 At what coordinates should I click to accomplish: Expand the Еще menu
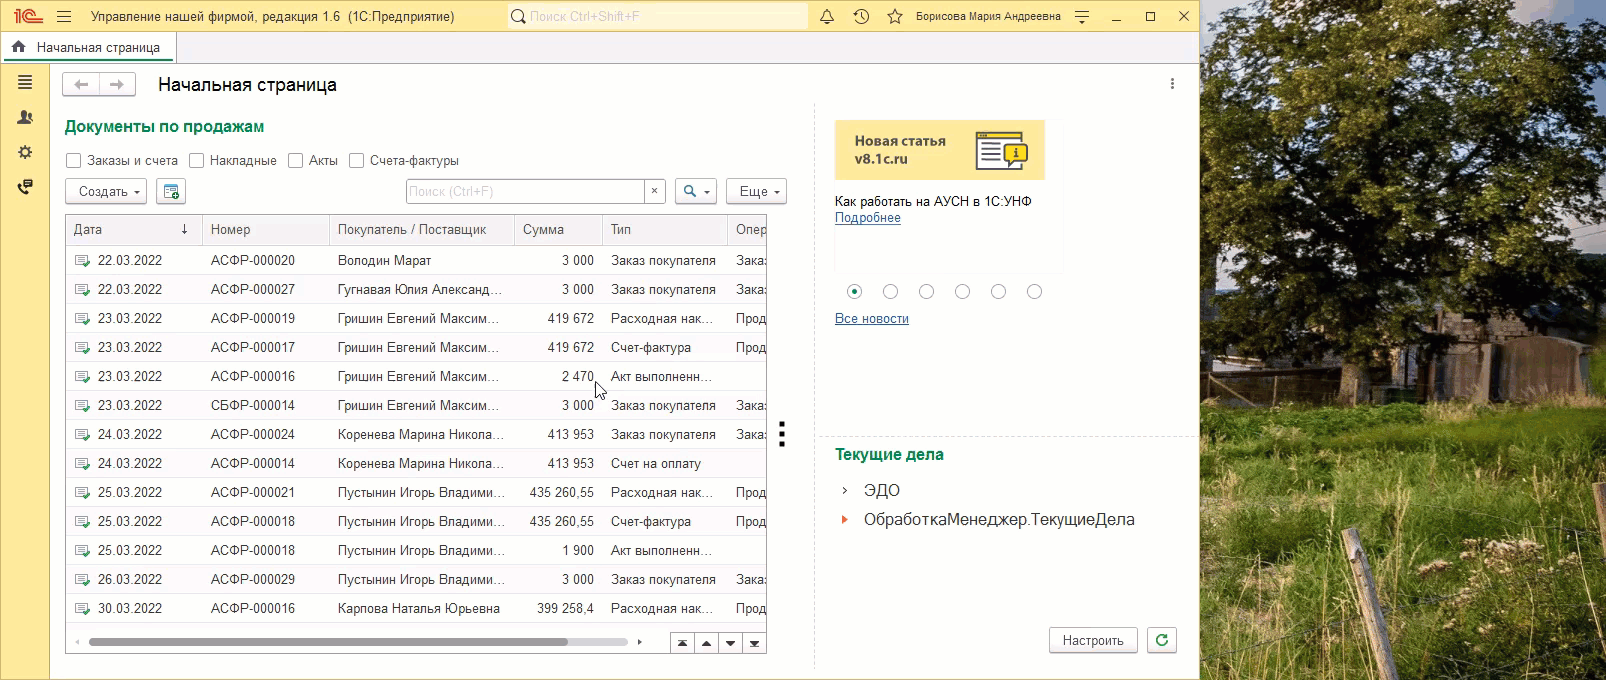(x=756, y=191)
